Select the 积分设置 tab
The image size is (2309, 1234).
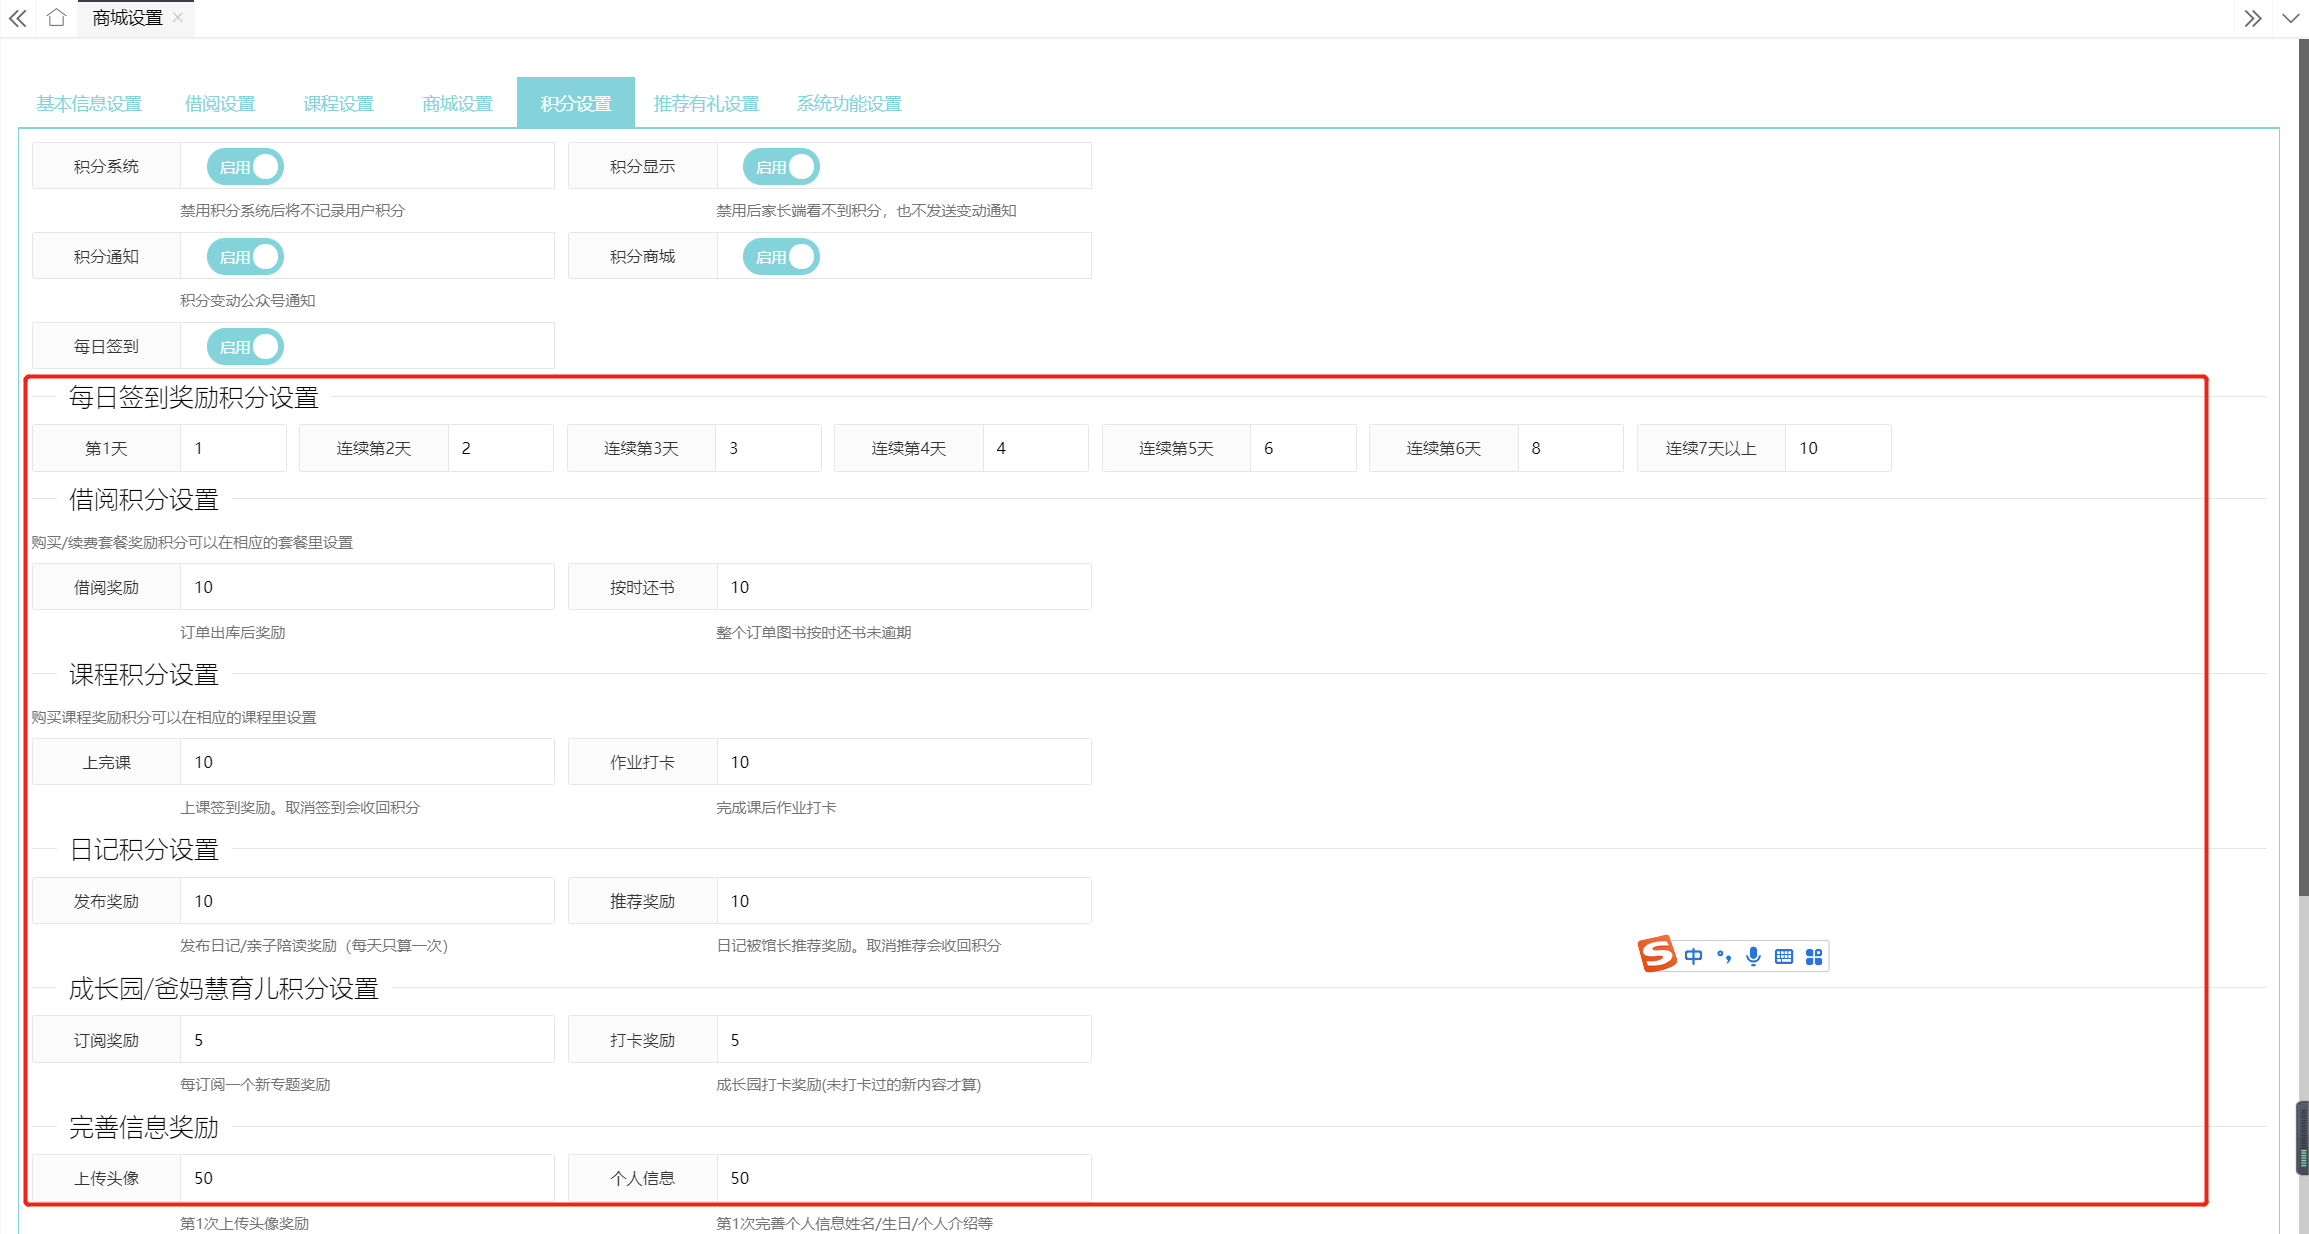click(x=576, y=103)
